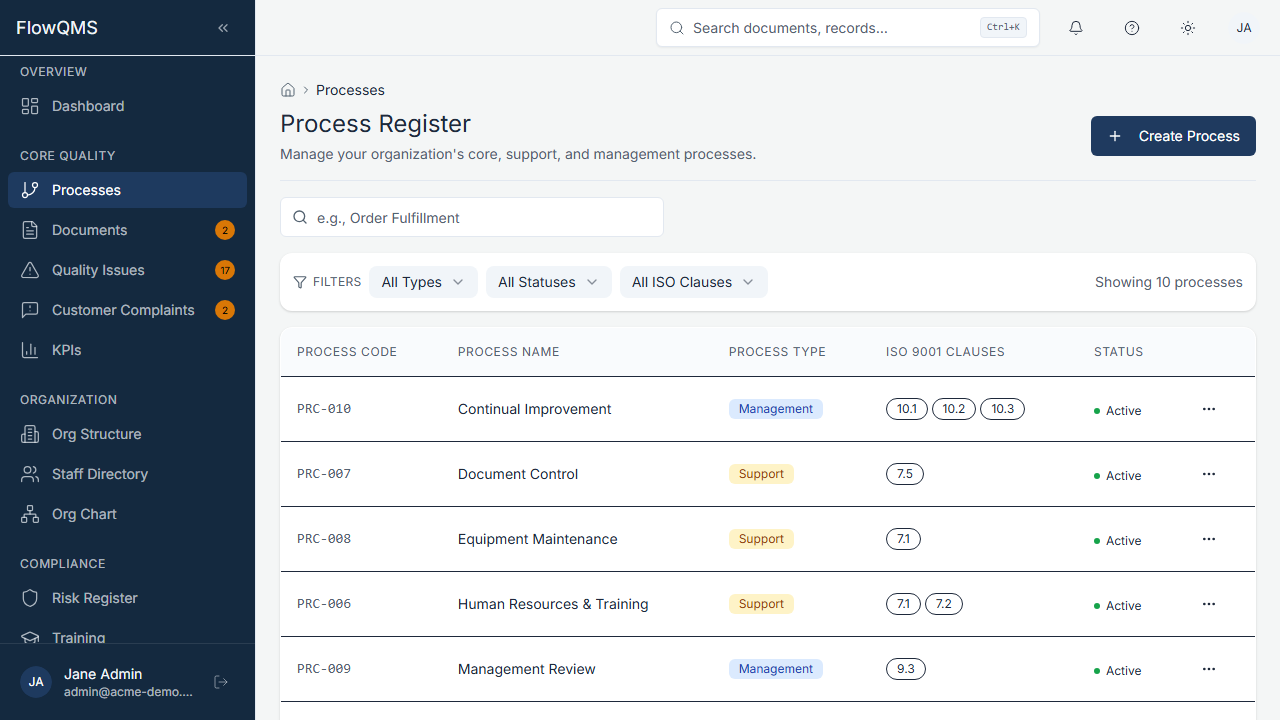Open the Continual Improvement process link
The width and height of the screenshot is (1280, 720).
tap(534, 408)
